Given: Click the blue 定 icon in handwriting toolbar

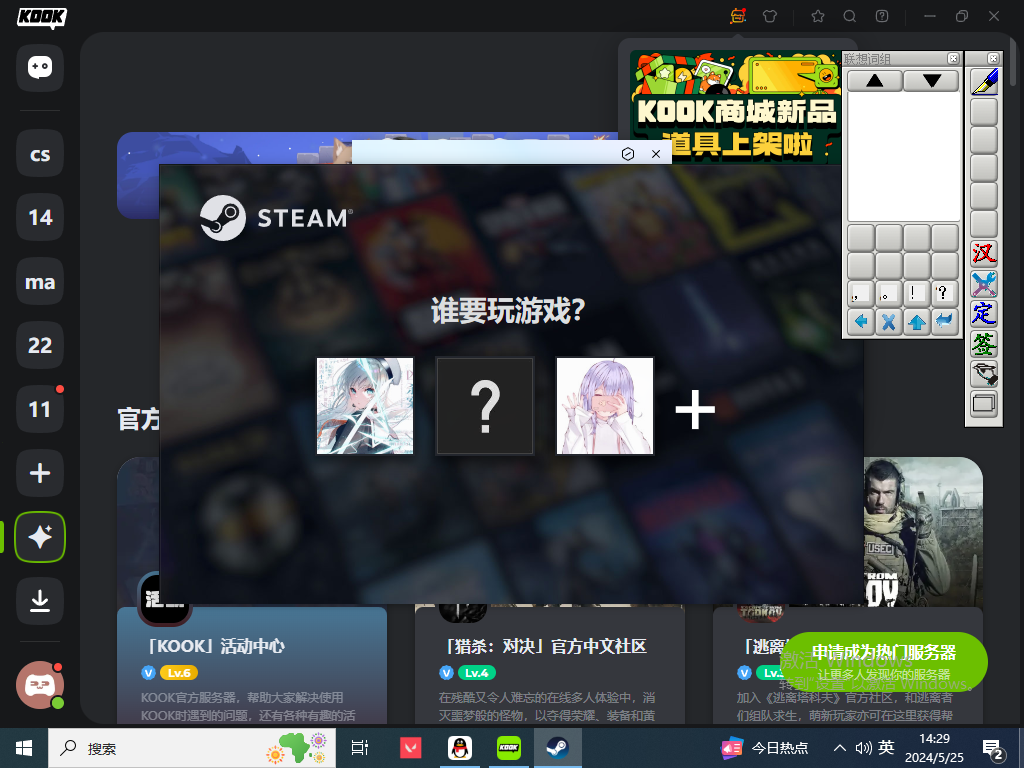Looking at the screenshot, I should coord(984,313).
